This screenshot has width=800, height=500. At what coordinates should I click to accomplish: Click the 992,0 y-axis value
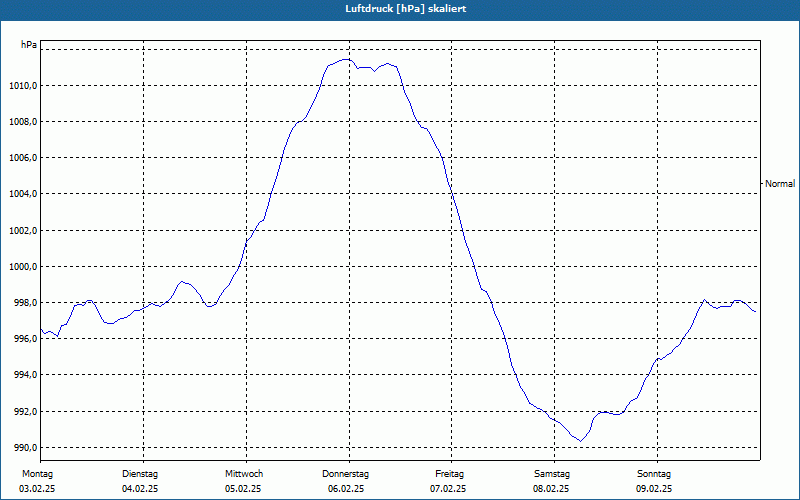[26, 412]
